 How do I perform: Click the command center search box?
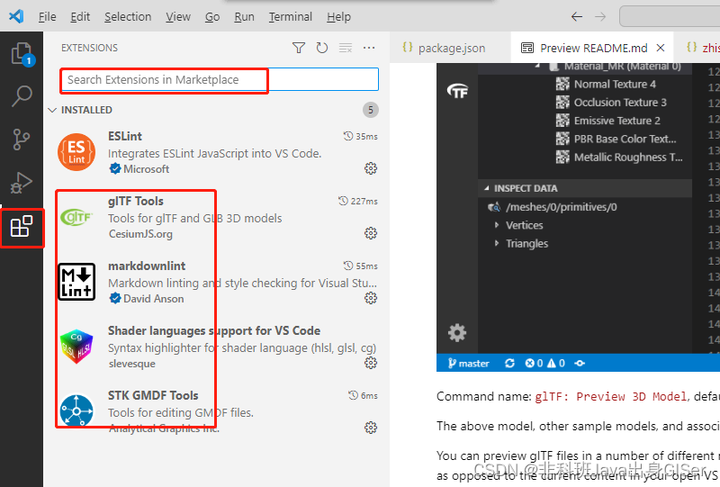tap(669, 17)
